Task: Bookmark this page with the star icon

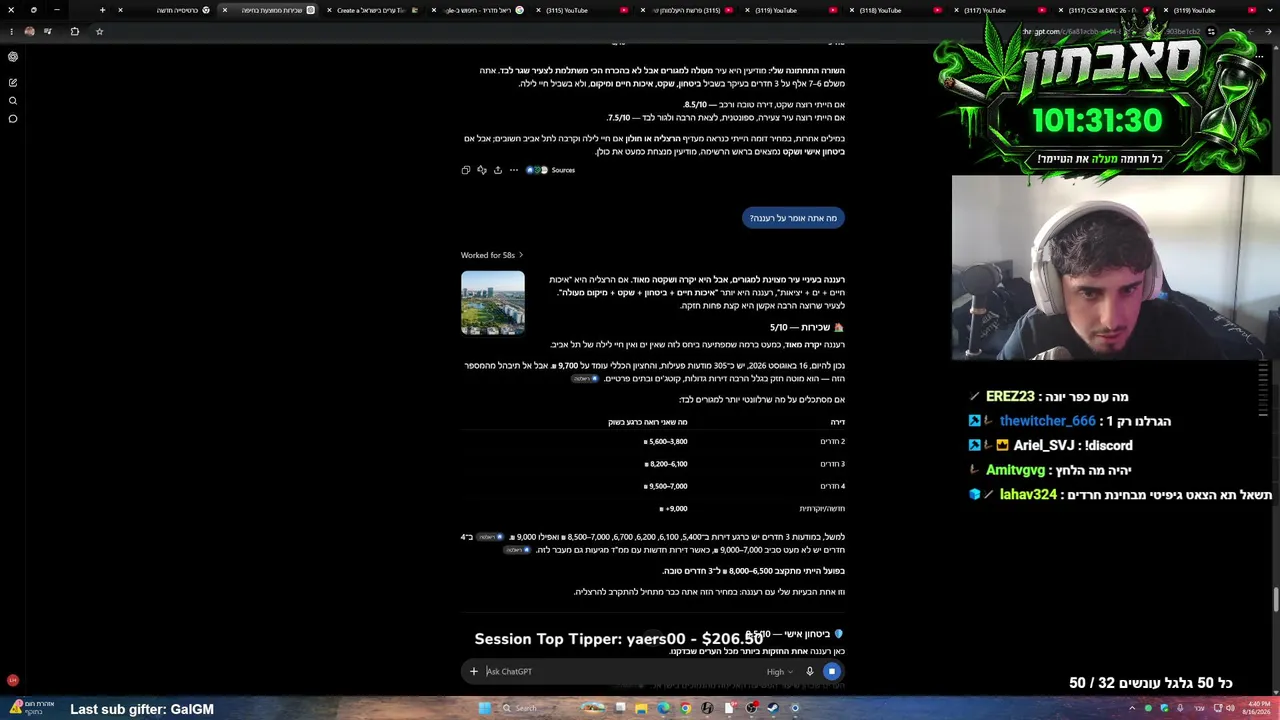Action: [99, 31]
